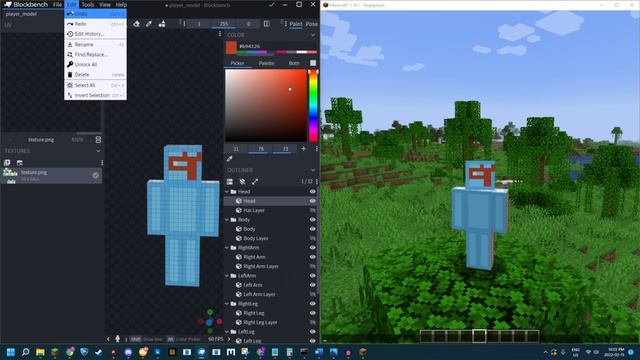The image size is (640, 360).
Task: Open File Explorer from the taskbar
Action: (40, 352)
